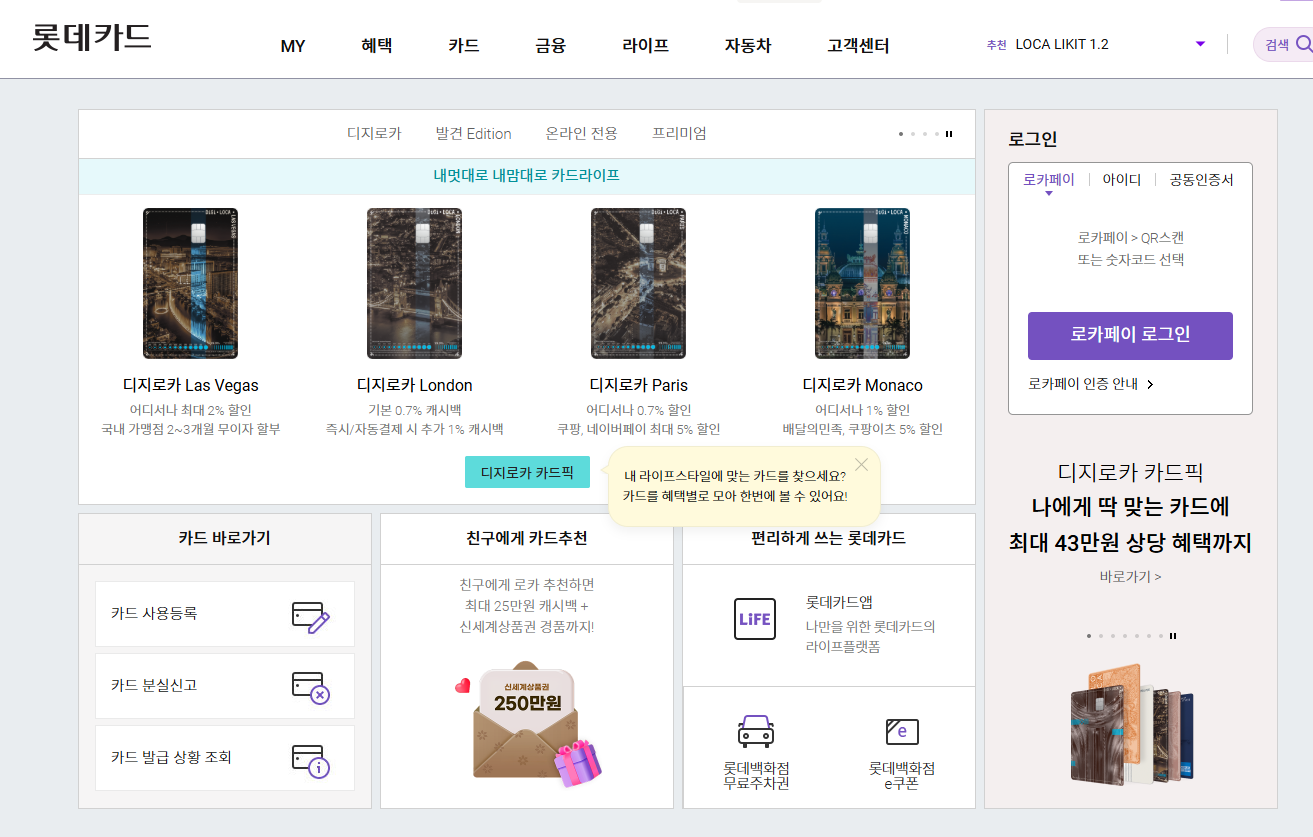Click the 카드 분실신고 card-with-x icon
Screen dimensions: 1313x837
point(311,687)
